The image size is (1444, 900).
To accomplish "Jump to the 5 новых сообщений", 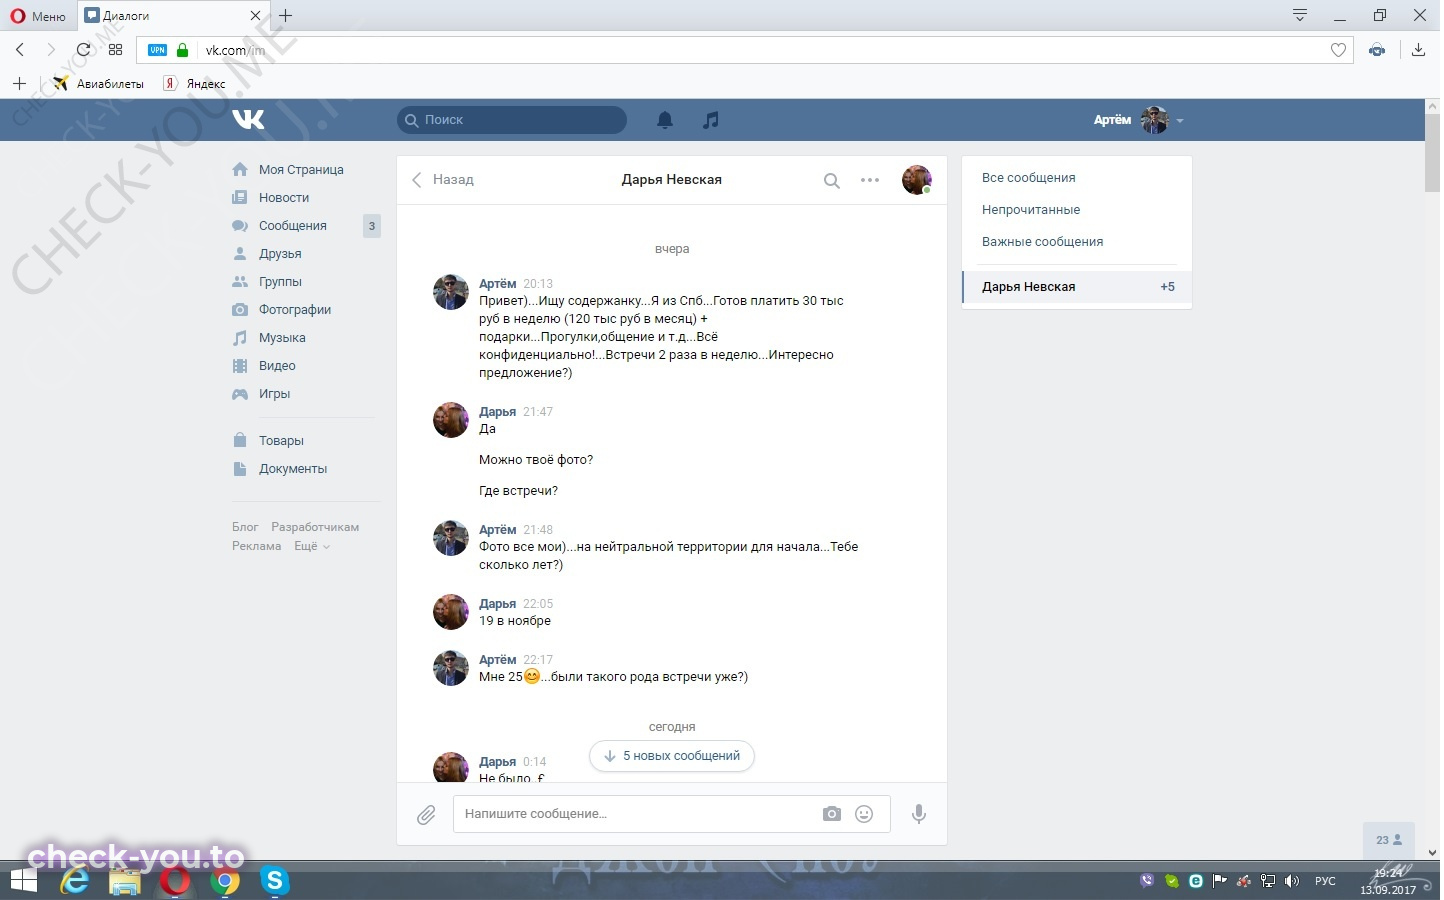I will coord(672,756).
